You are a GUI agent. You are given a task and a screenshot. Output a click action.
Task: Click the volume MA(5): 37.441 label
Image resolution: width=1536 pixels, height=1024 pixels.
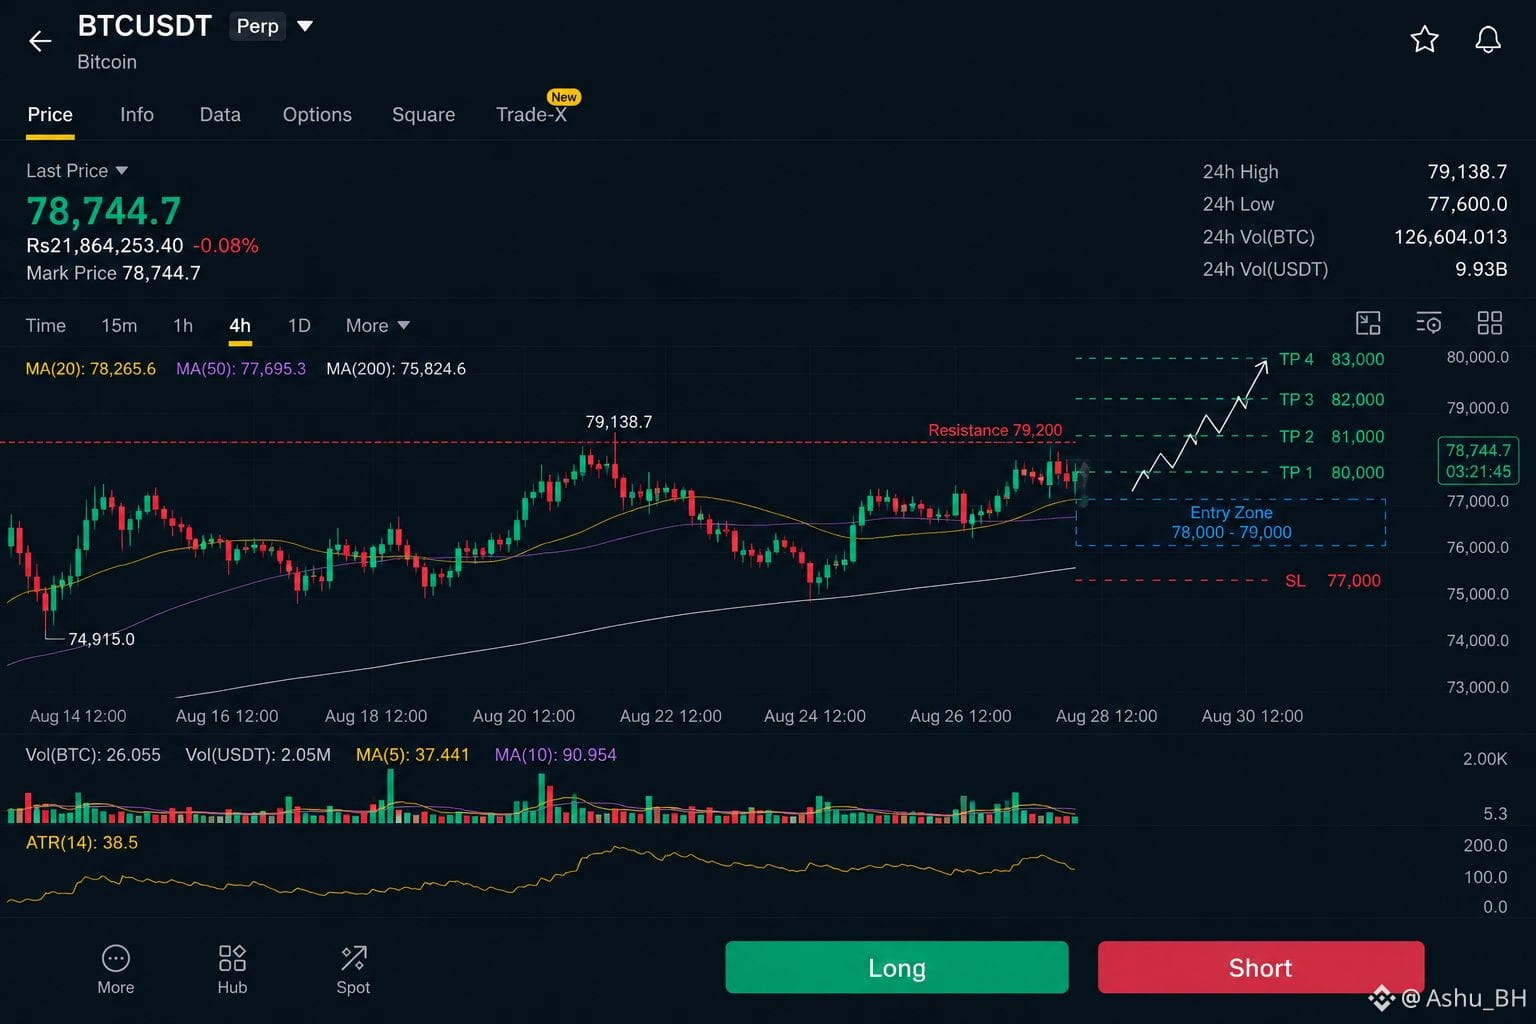point(413,755)
